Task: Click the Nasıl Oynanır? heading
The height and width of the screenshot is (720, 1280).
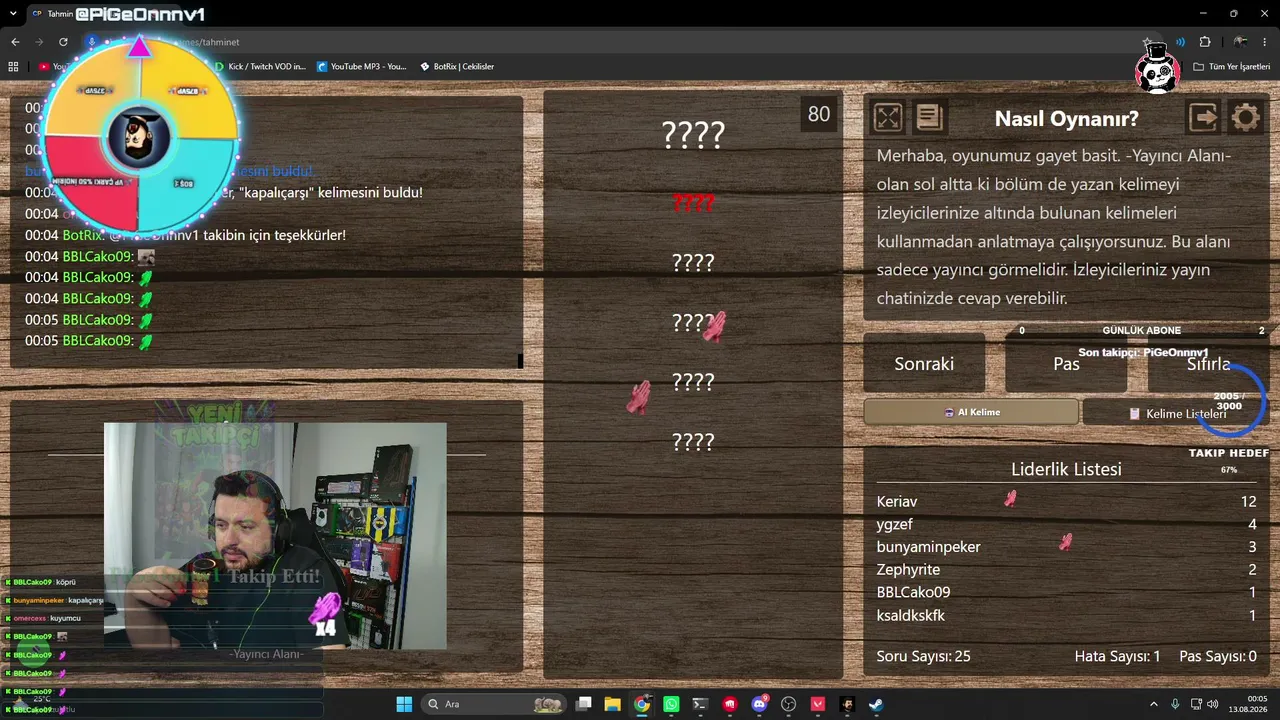Action: (1066, 119)
